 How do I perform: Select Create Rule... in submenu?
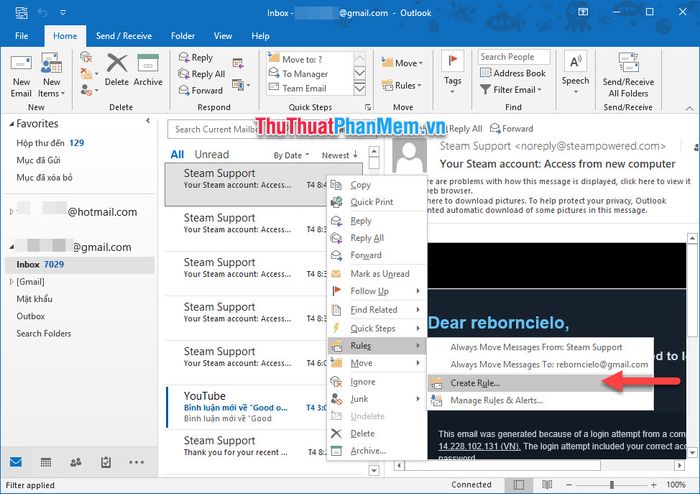click(540, 383)
